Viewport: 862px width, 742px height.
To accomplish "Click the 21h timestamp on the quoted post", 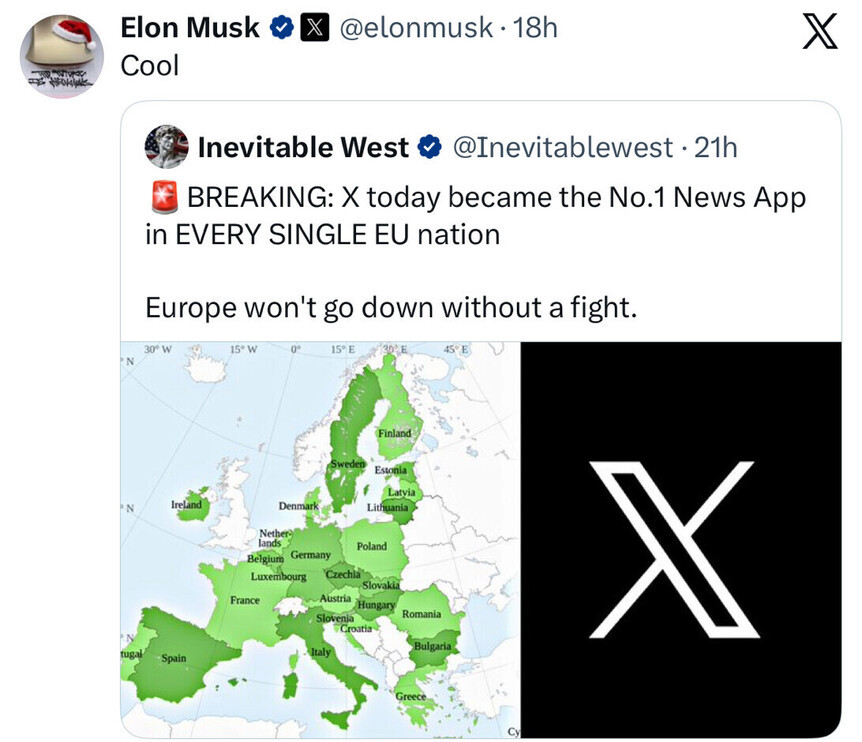I will pos(716,148).
